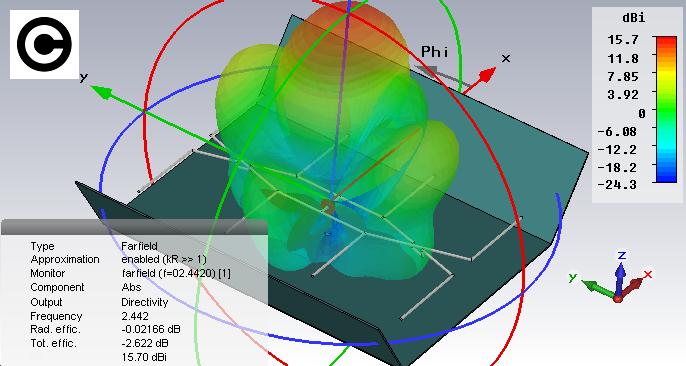Click the green y-axis arrowhead

pos(102,92)
